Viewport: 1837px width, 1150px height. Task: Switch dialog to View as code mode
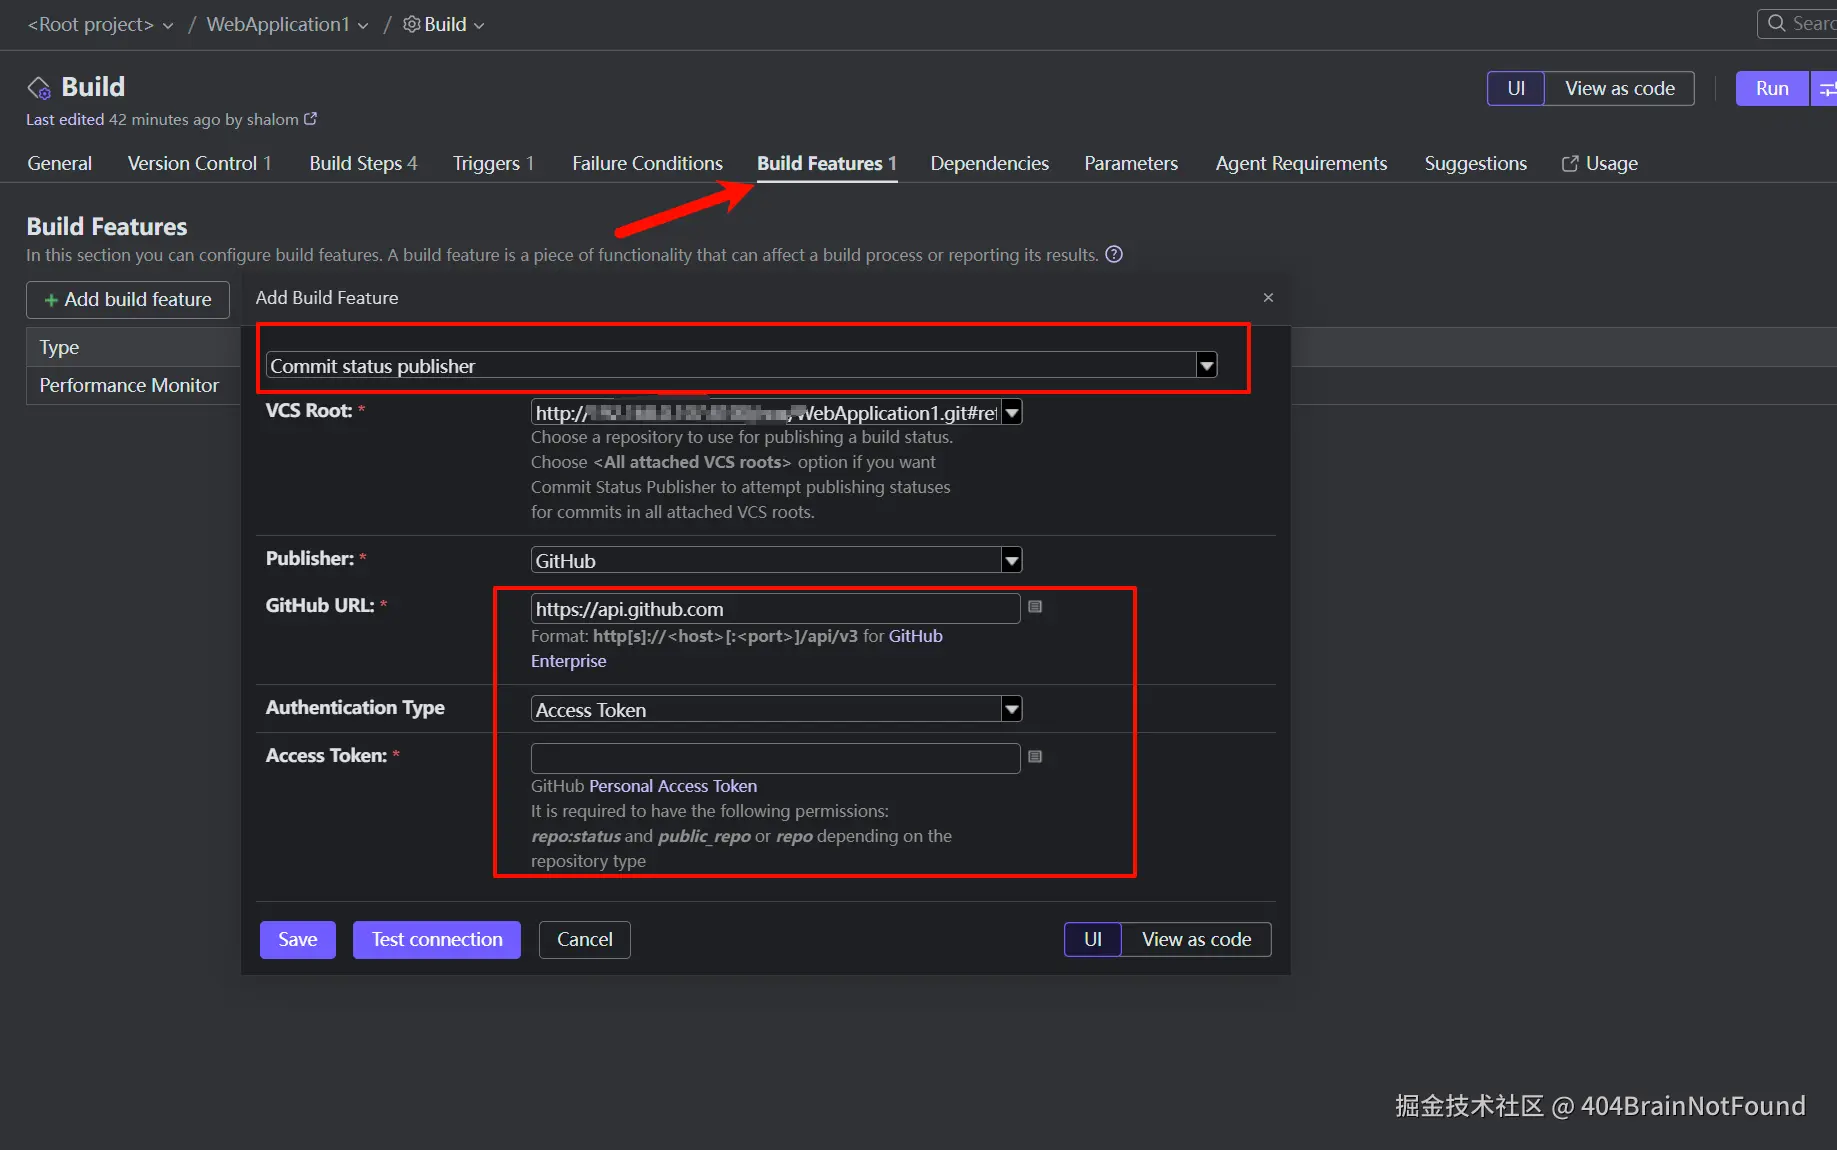tap(1196, 940)
